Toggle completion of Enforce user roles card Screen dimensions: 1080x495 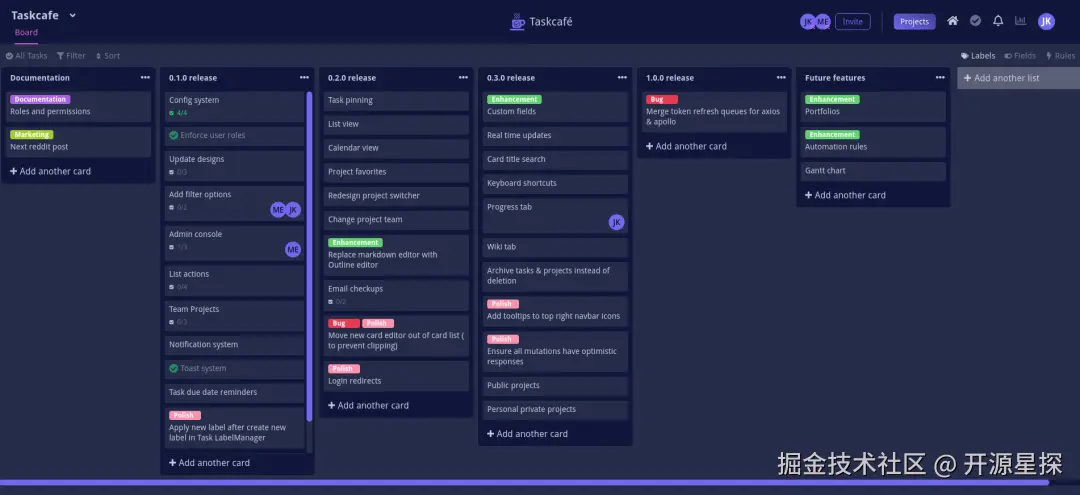[174, 136]
